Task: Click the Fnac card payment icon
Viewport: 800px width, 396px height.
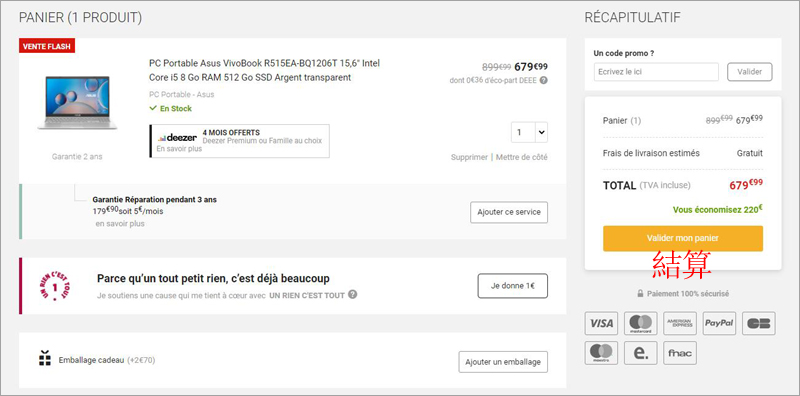Action: (680, 353)
